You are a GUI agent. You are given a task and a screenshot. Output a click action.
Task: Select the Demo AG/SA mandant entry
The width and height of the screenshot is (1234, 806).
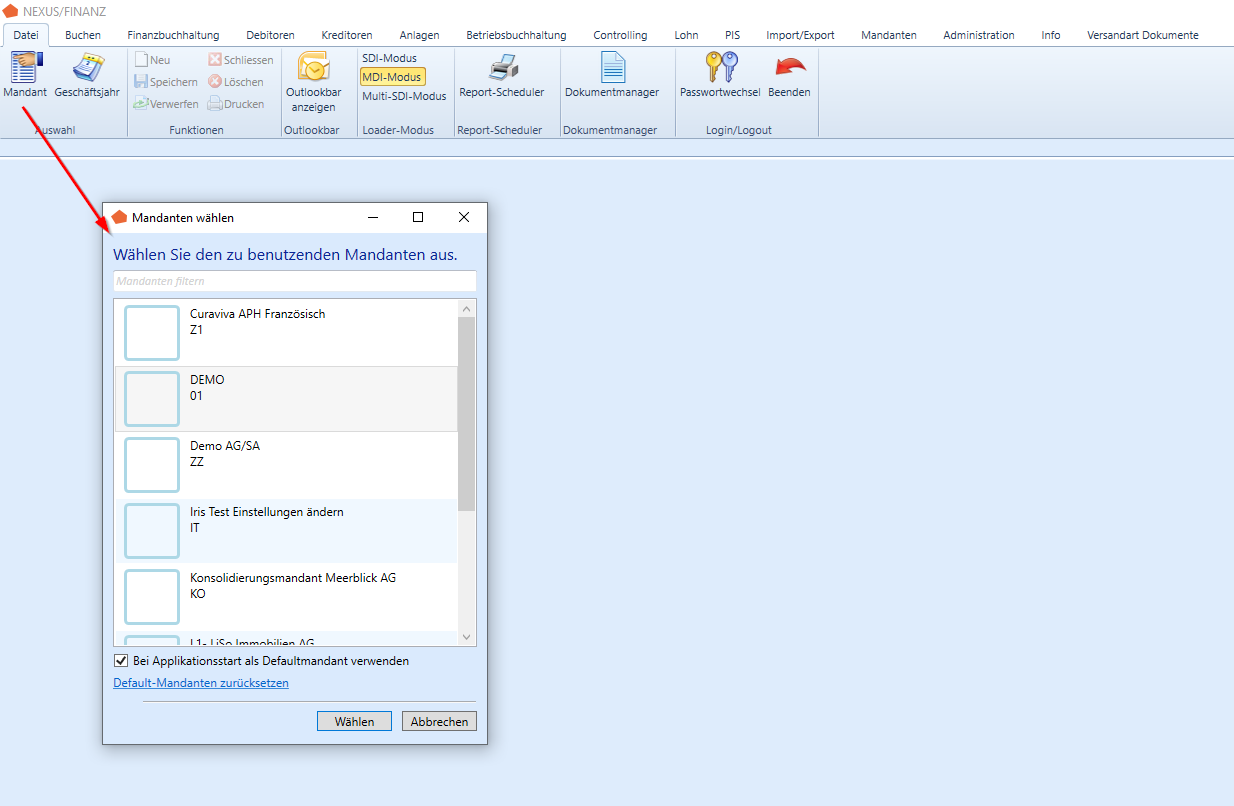pos(286,465)
